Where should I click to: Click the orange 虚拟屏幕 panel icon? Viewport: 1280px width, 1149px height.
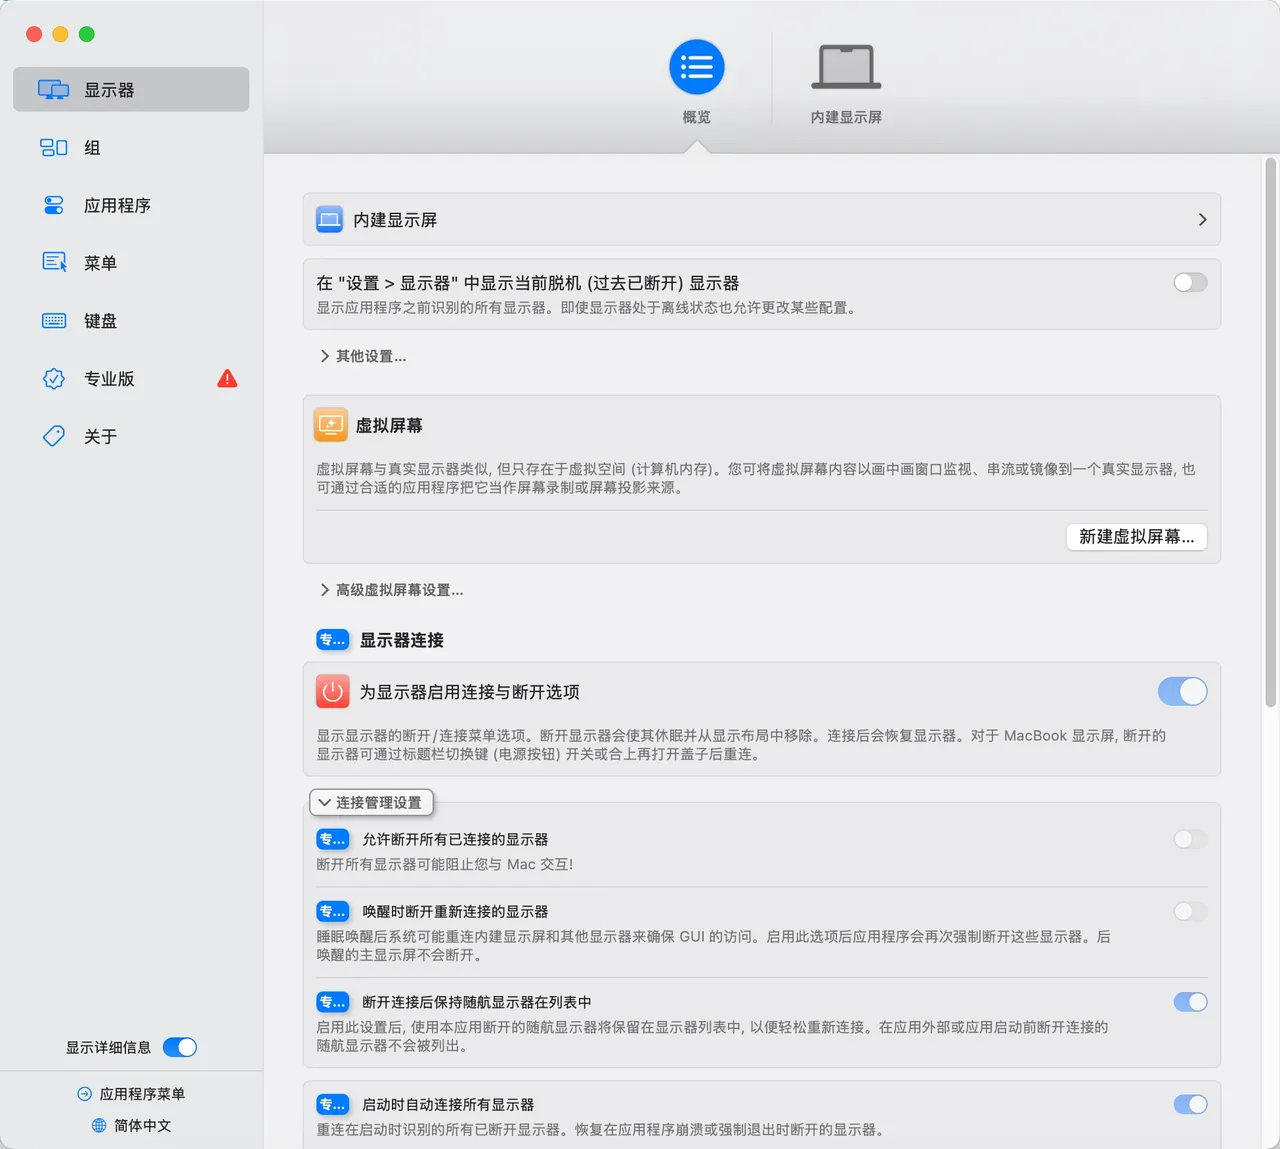tap(330, 424)
